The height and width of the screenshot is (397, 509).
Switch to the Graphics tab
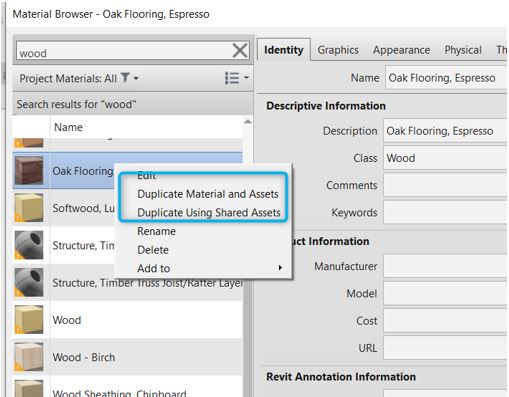(x=338, y=50)
